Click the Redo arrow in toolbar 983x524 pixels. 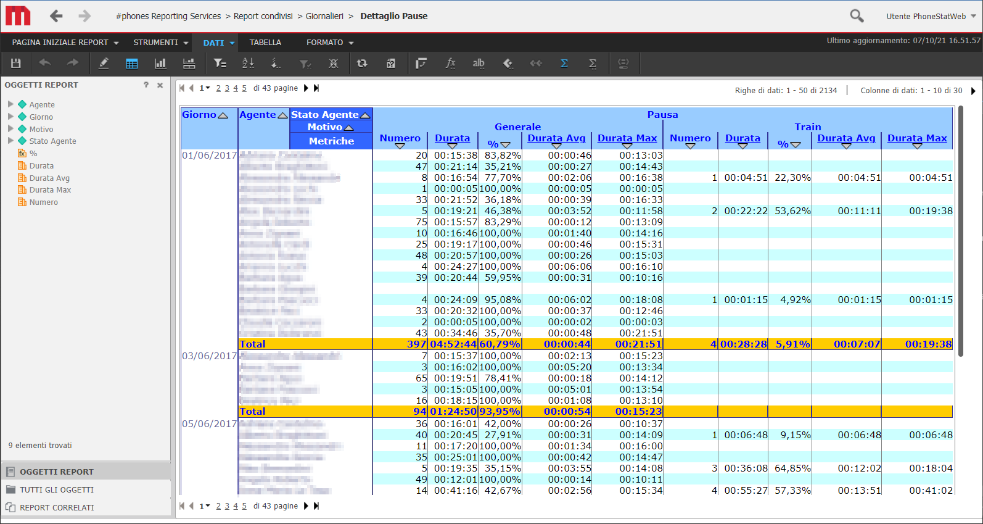click(73, 63)
